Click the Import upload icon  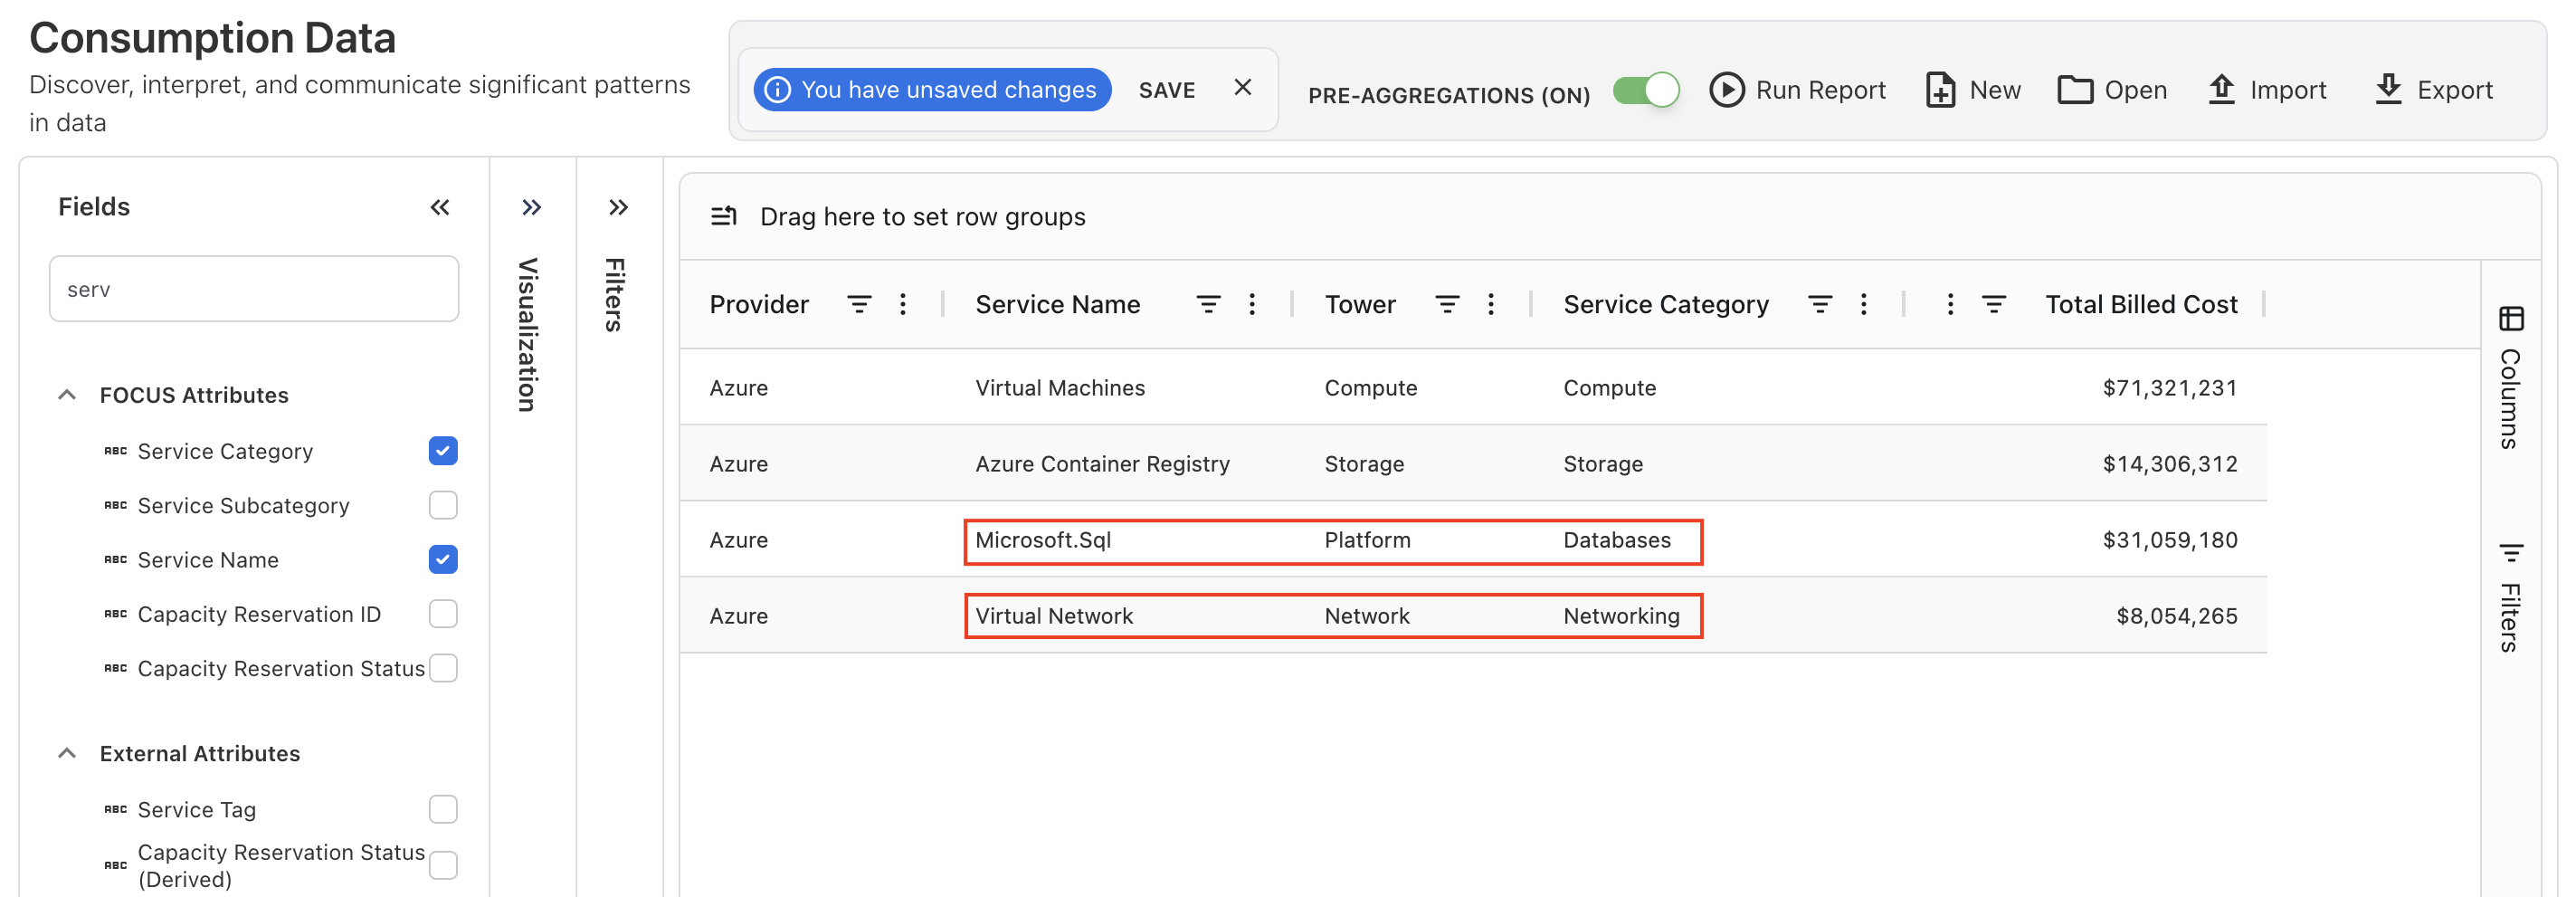tap(2220, 90)
